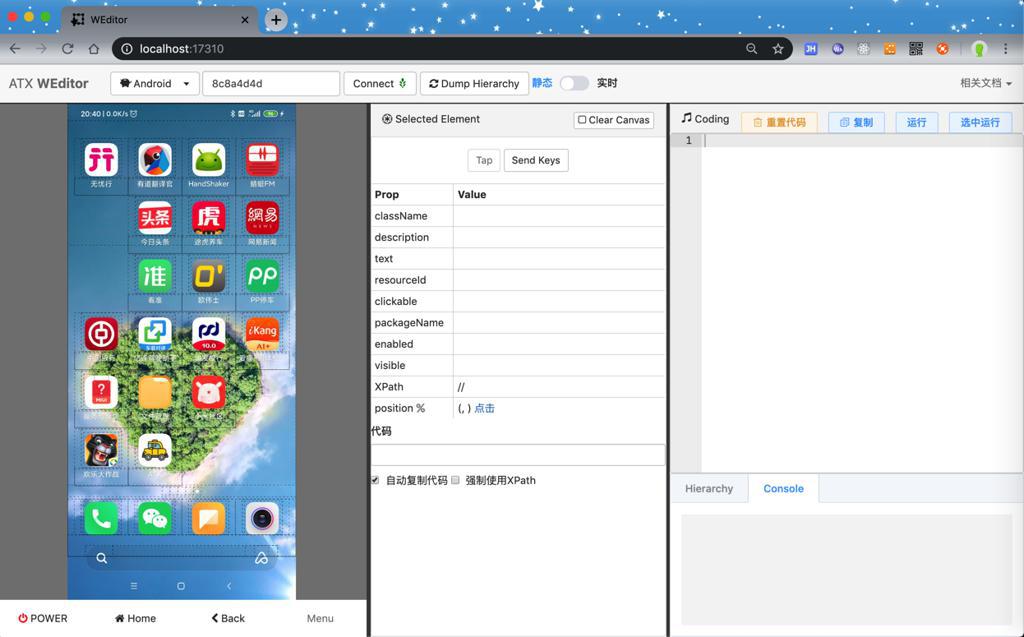Open the 无忧行 app on phone screen
Screen dimensions: 1024x637
pyautogui.click(x=101, y=160)
